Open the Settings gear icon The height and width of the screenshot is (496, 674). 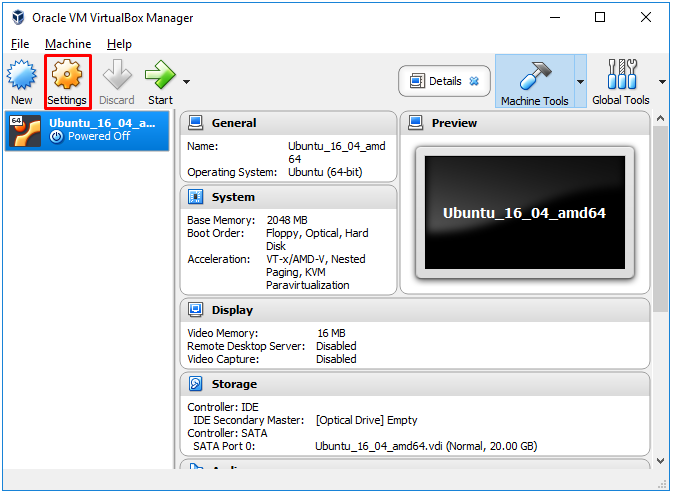click(x=67, y=74)
